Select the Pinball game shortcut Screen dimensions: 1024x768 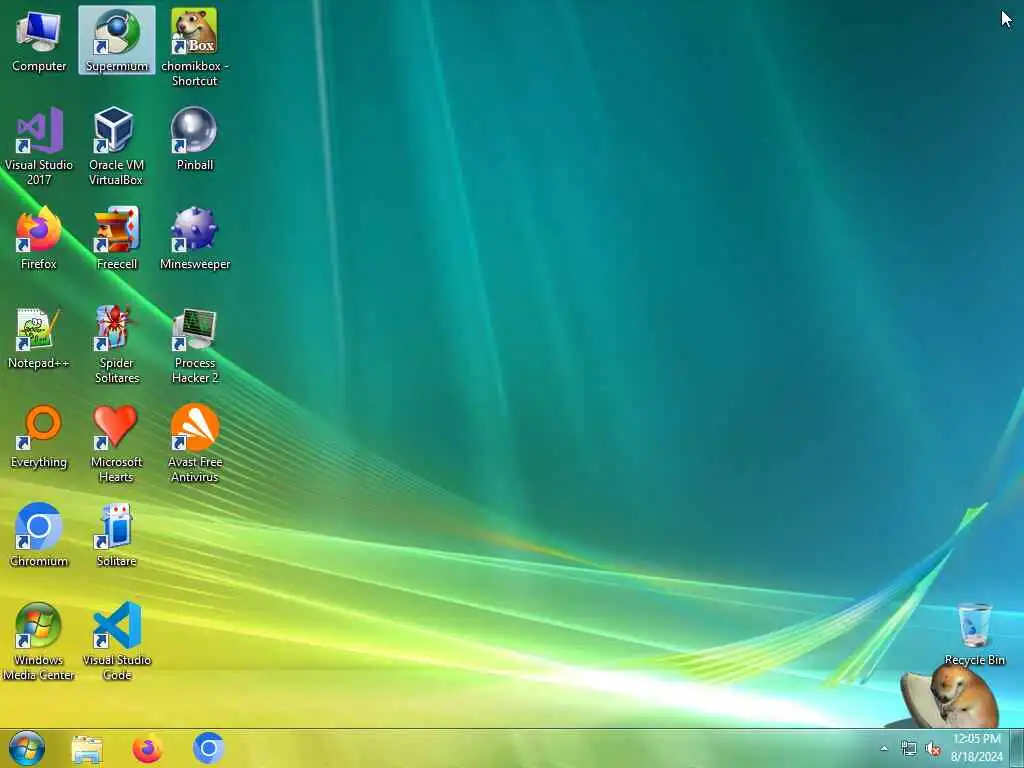coord(195,139)
